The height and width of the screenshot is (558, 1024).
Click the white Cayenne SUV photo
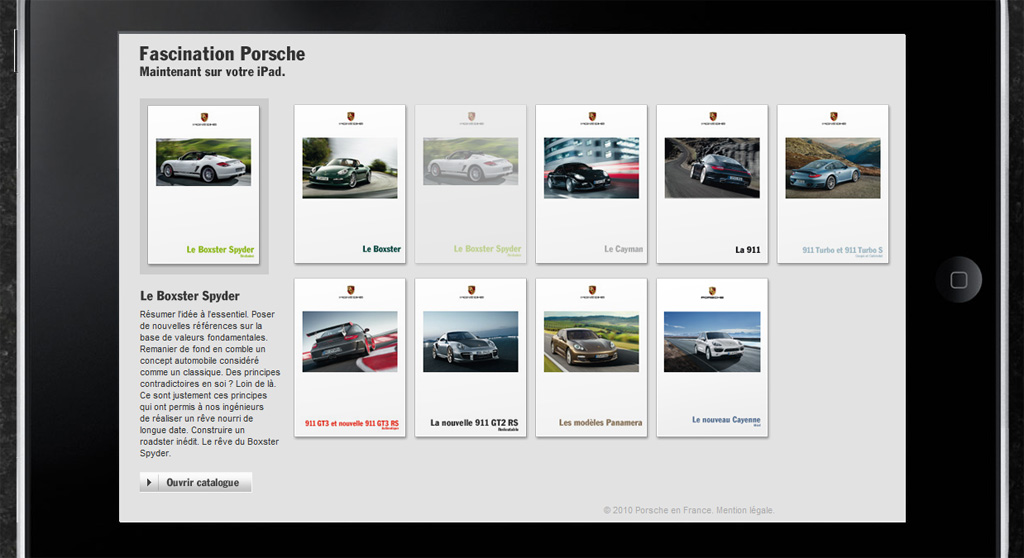pos(712,342)
